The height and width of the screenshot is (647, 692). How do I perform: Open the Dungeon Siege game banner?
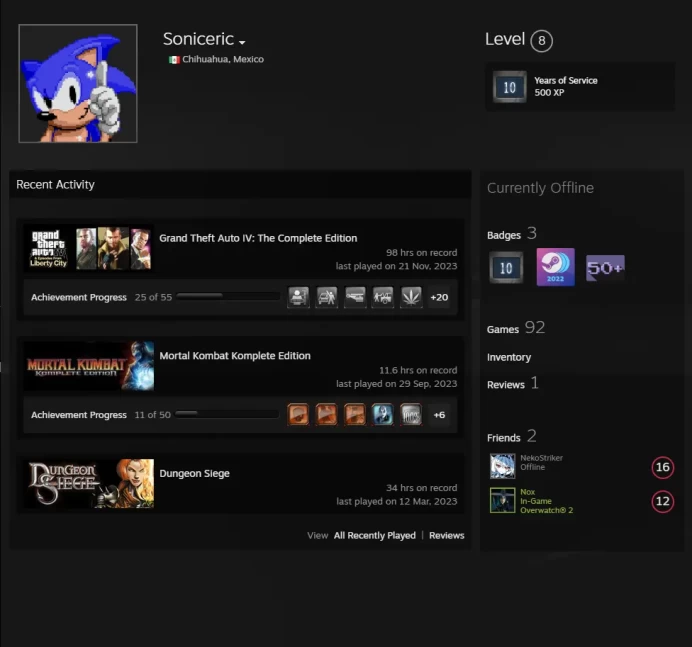pos(89,484)
